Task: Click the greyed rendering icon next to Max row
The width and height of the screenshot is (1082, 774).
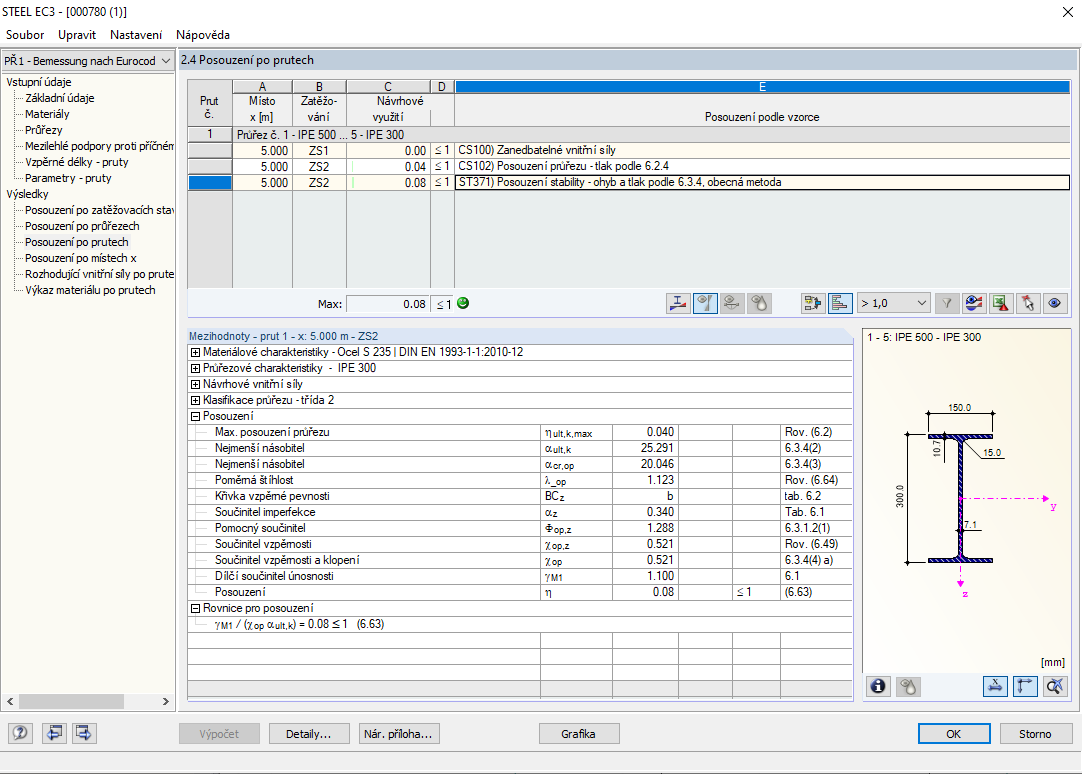Action: (759, 303)
